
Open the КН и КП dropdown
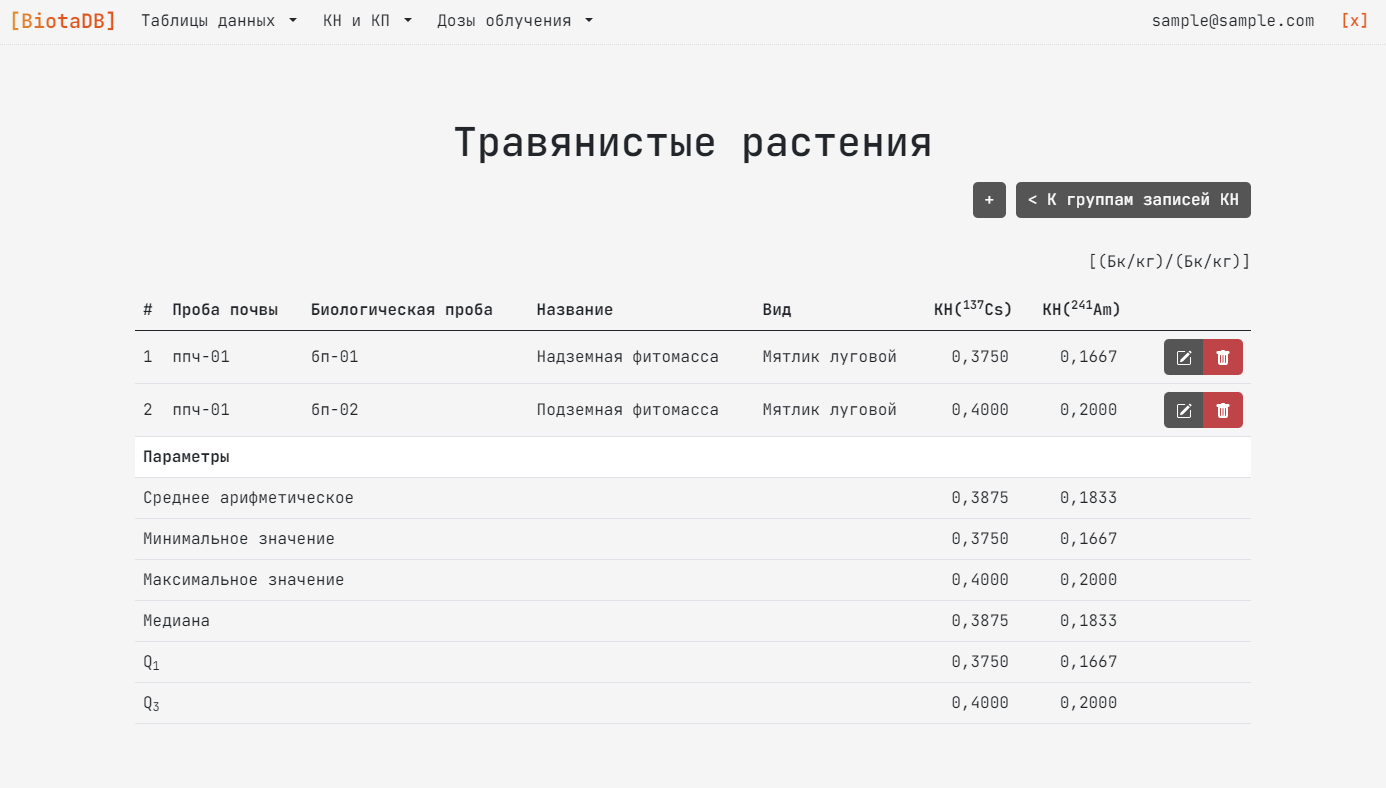point(367,20)
